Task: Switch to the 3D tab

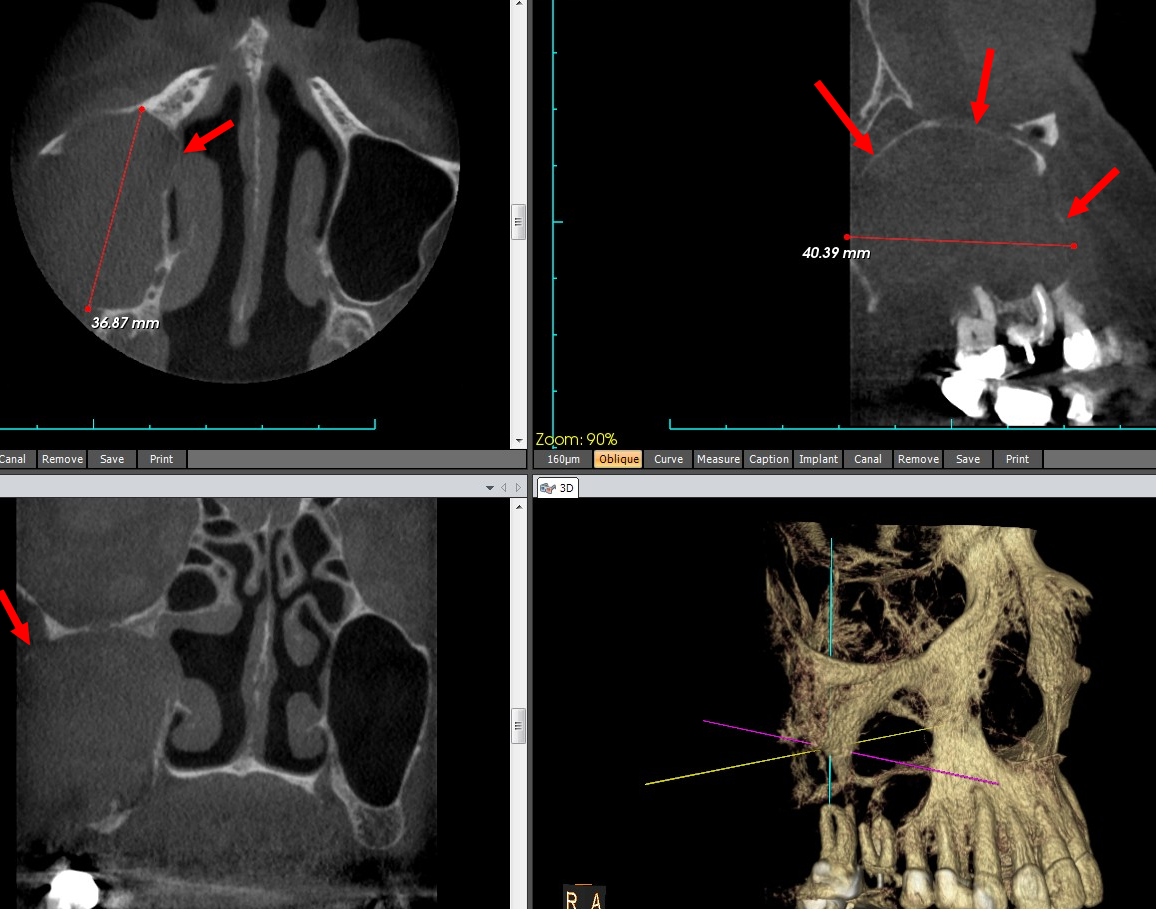Action: [x=558, y=488]
